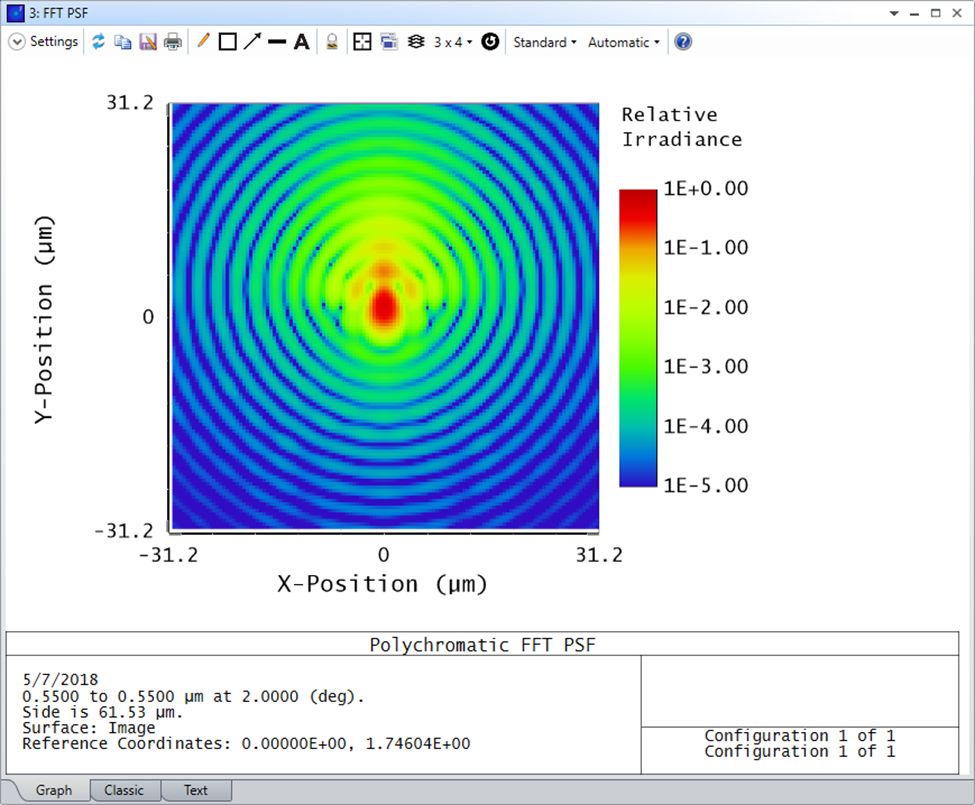Switch to the Classic tab
Screen dimensions: 975x805
[x=124, y=790]
